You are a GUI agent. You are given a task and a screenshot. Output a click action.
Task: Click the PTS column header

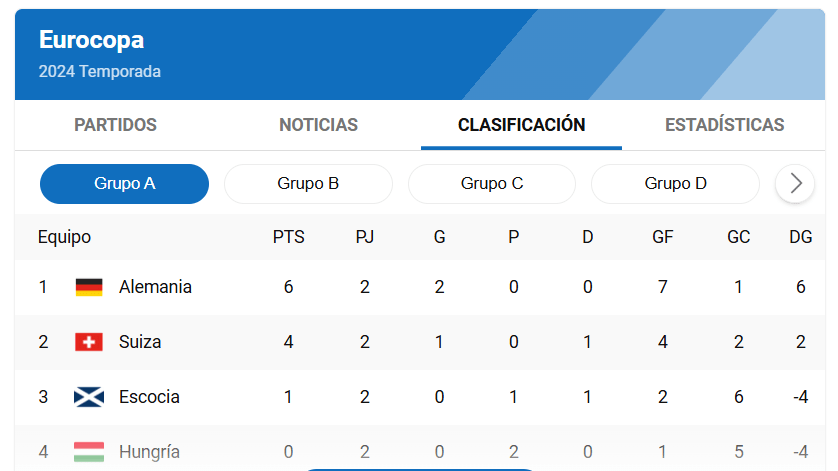[289, 237]
